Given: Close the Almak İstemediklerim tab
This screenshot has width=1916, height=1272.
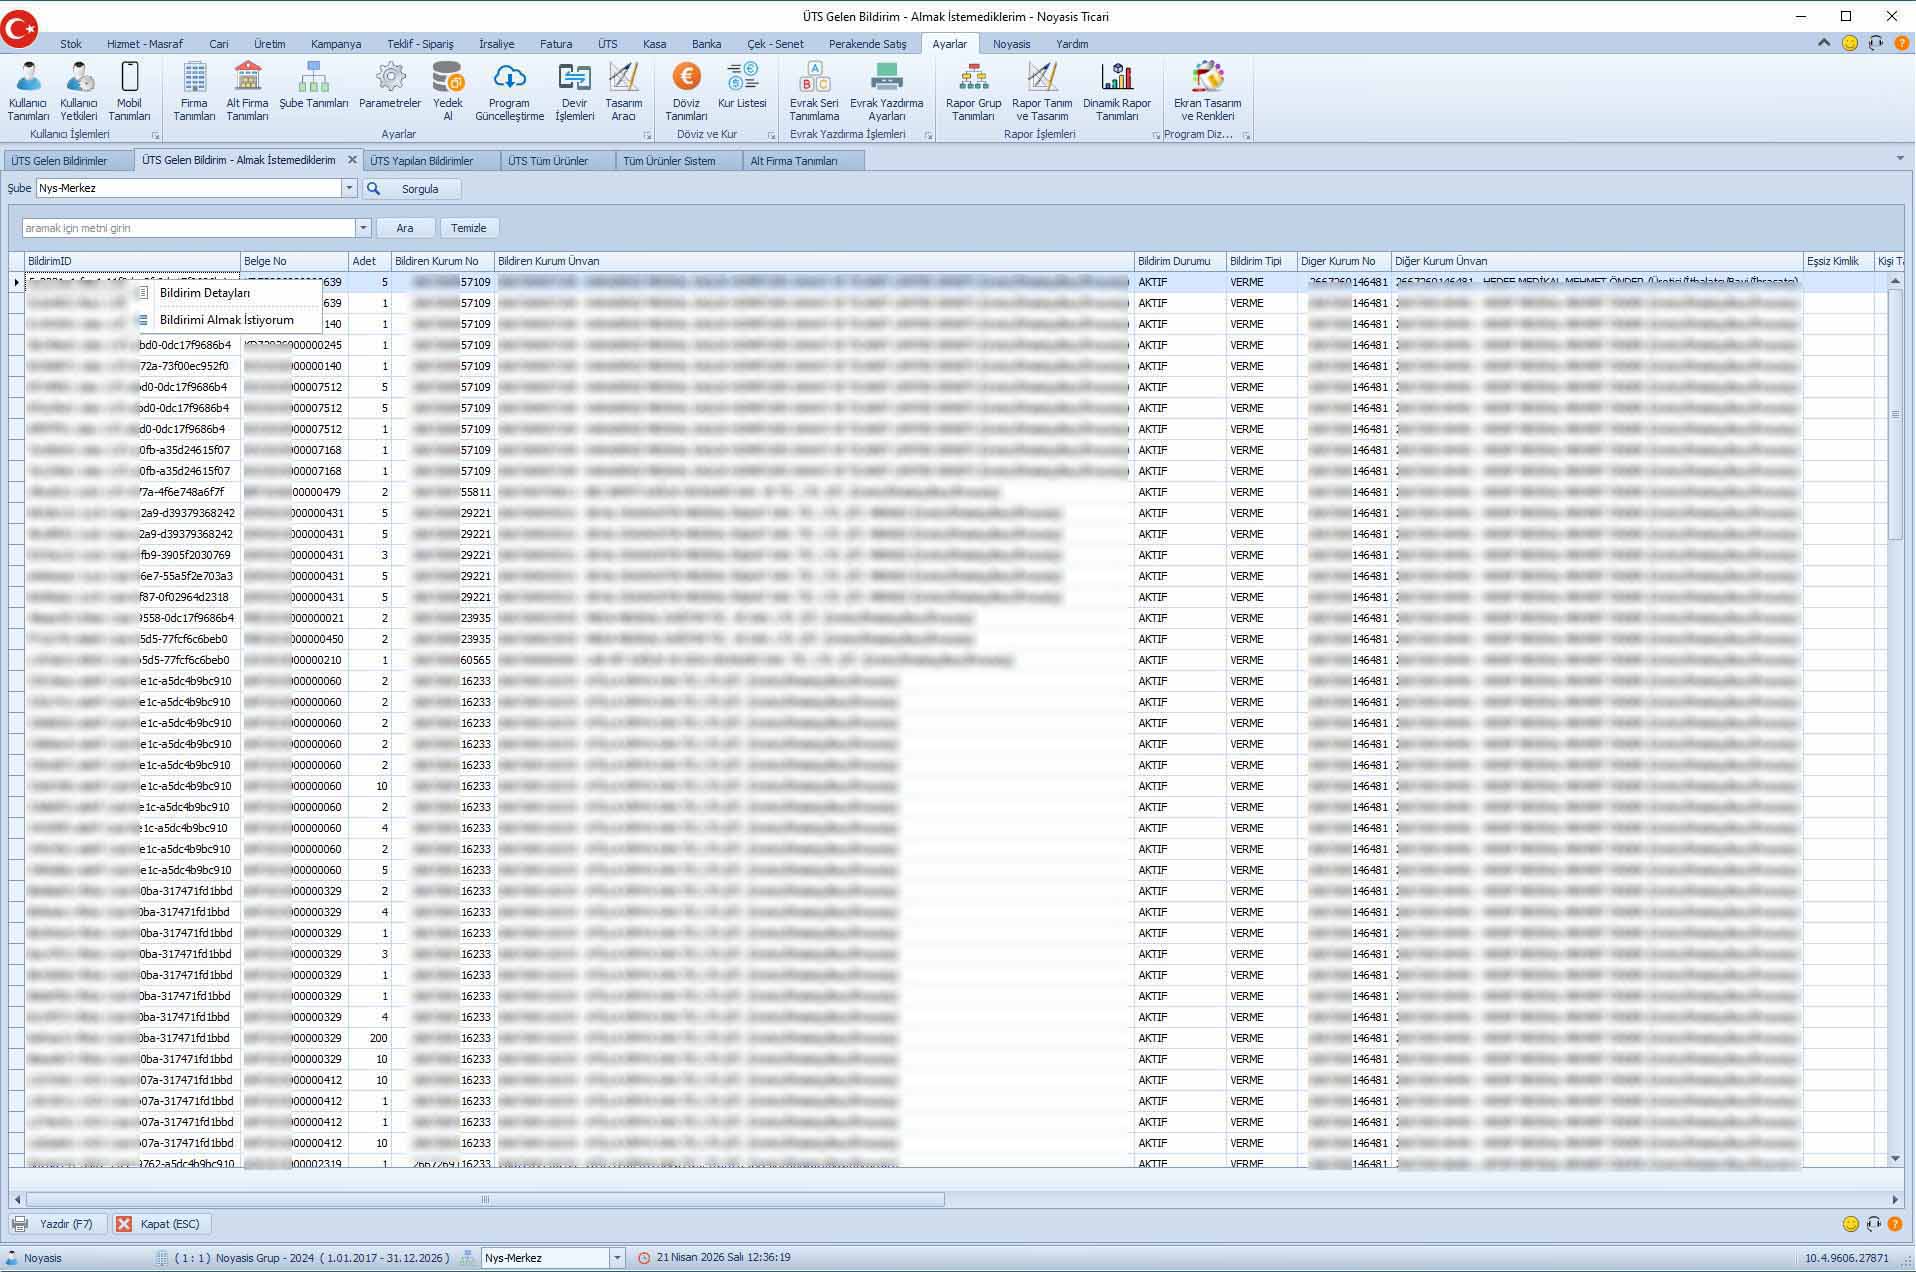Looking at the screenshot, I should coord(352,160).
